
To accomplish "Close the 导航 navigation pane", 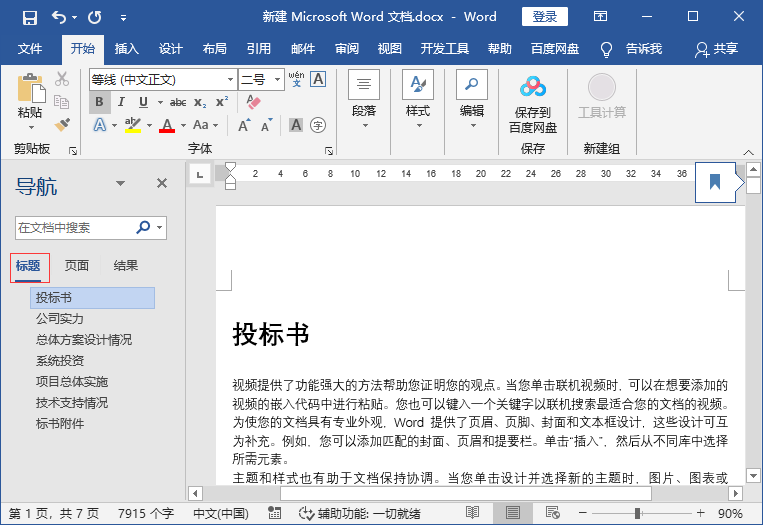I will pos(162,183).
